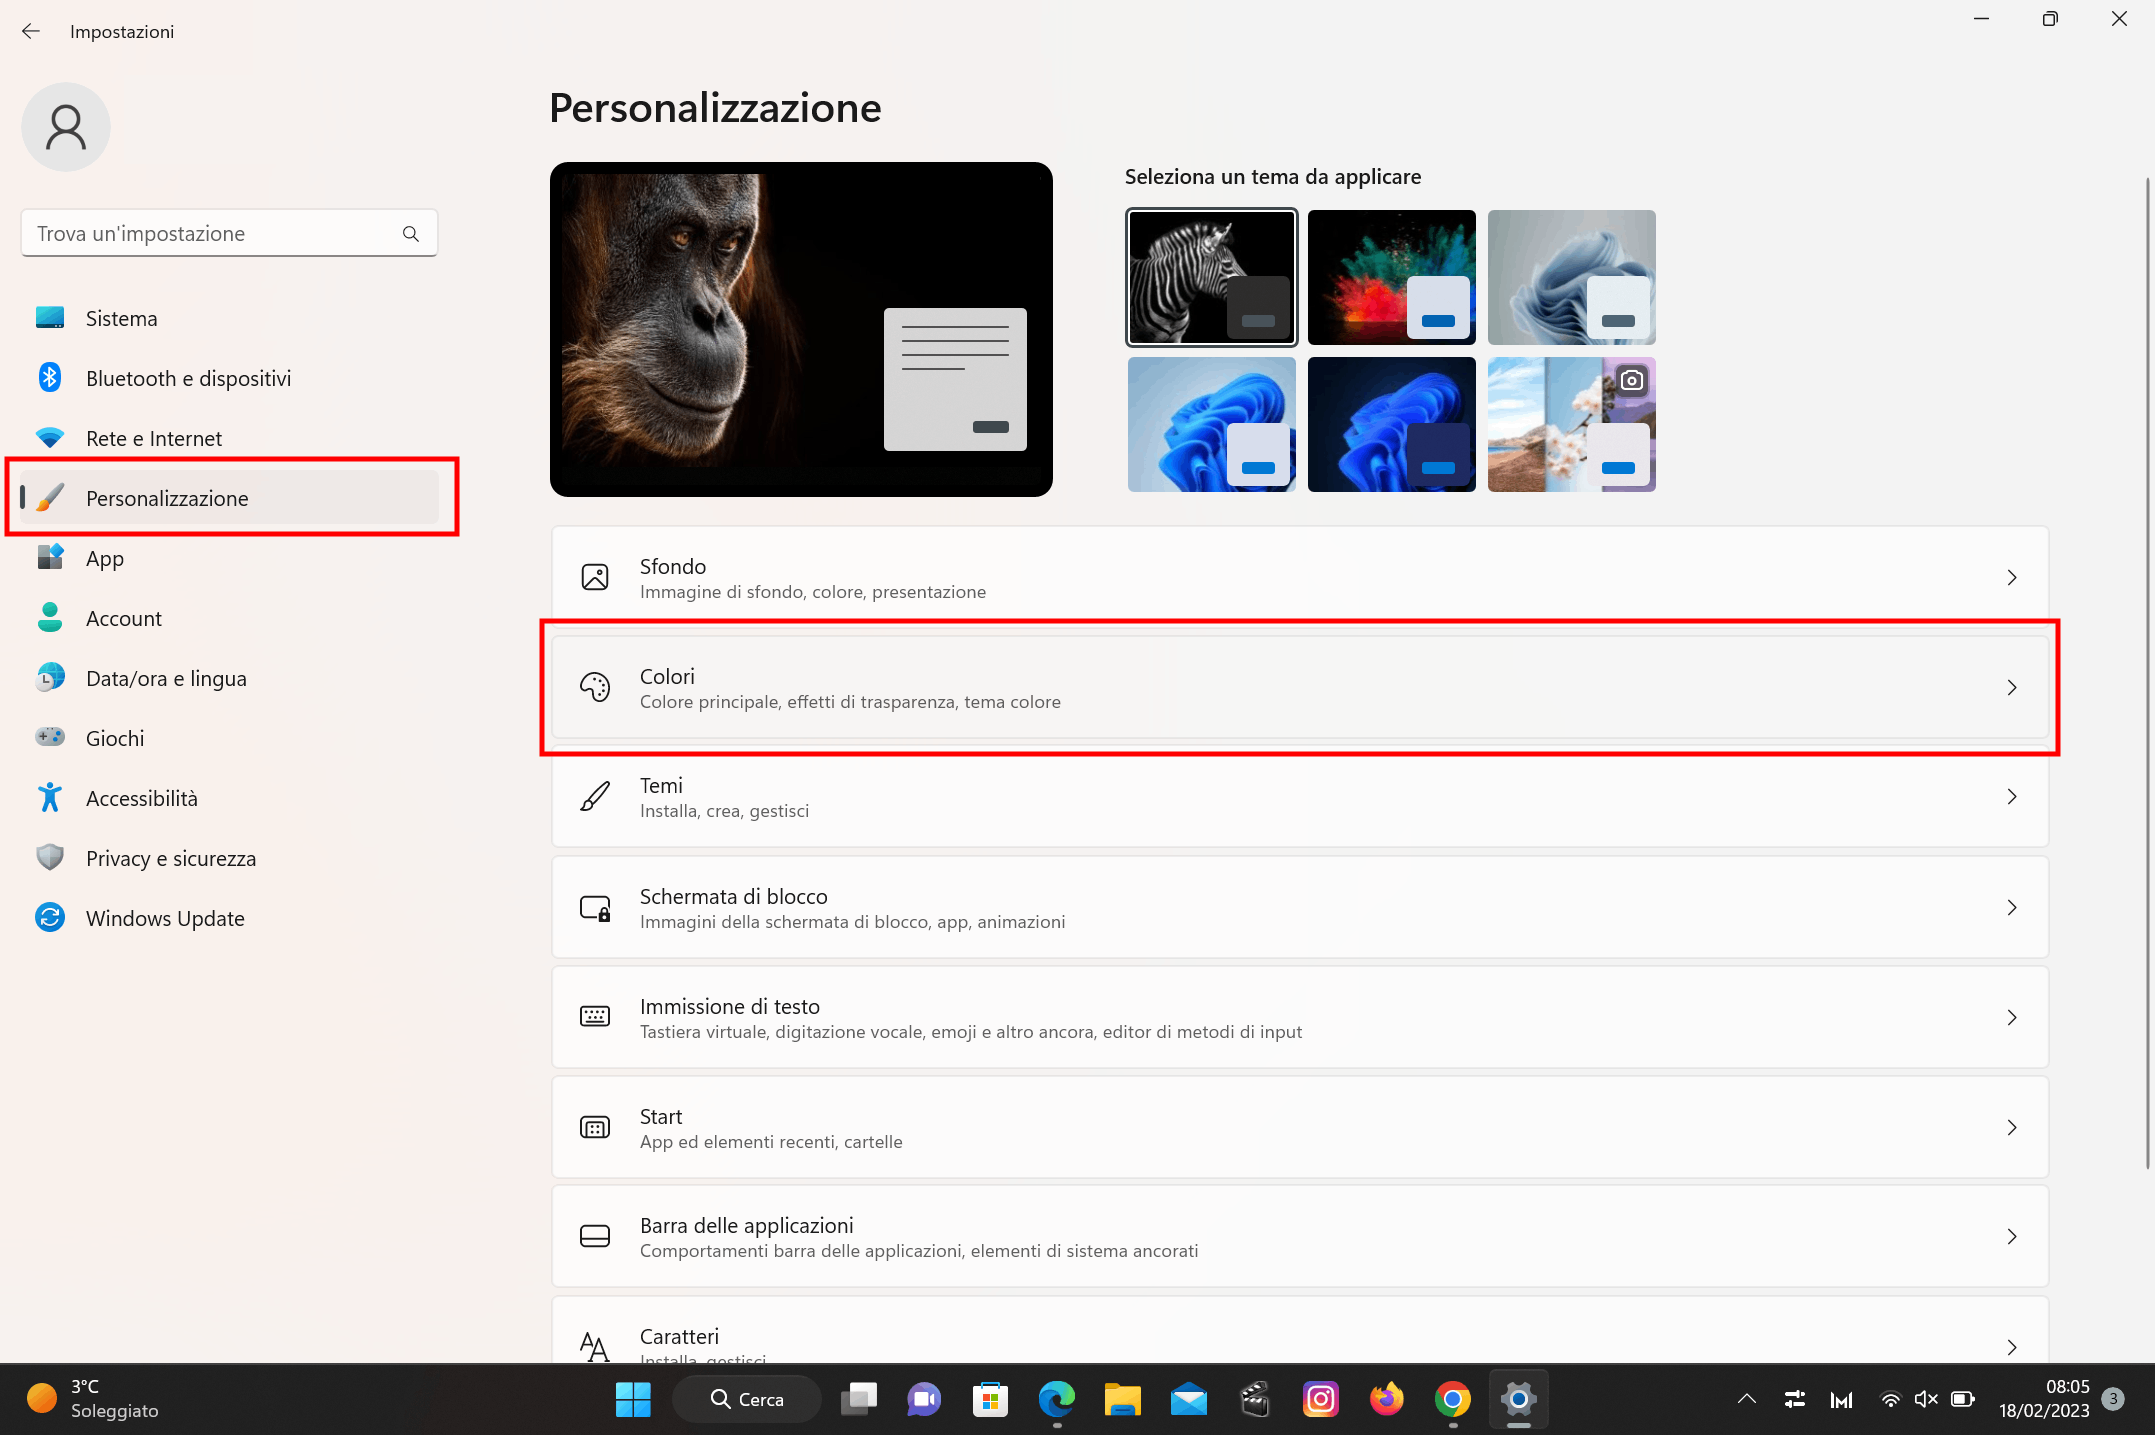Choose the dark blue bloom theme
Viewport: 2155px width, 1435px height.
(x=1391, y=424)
